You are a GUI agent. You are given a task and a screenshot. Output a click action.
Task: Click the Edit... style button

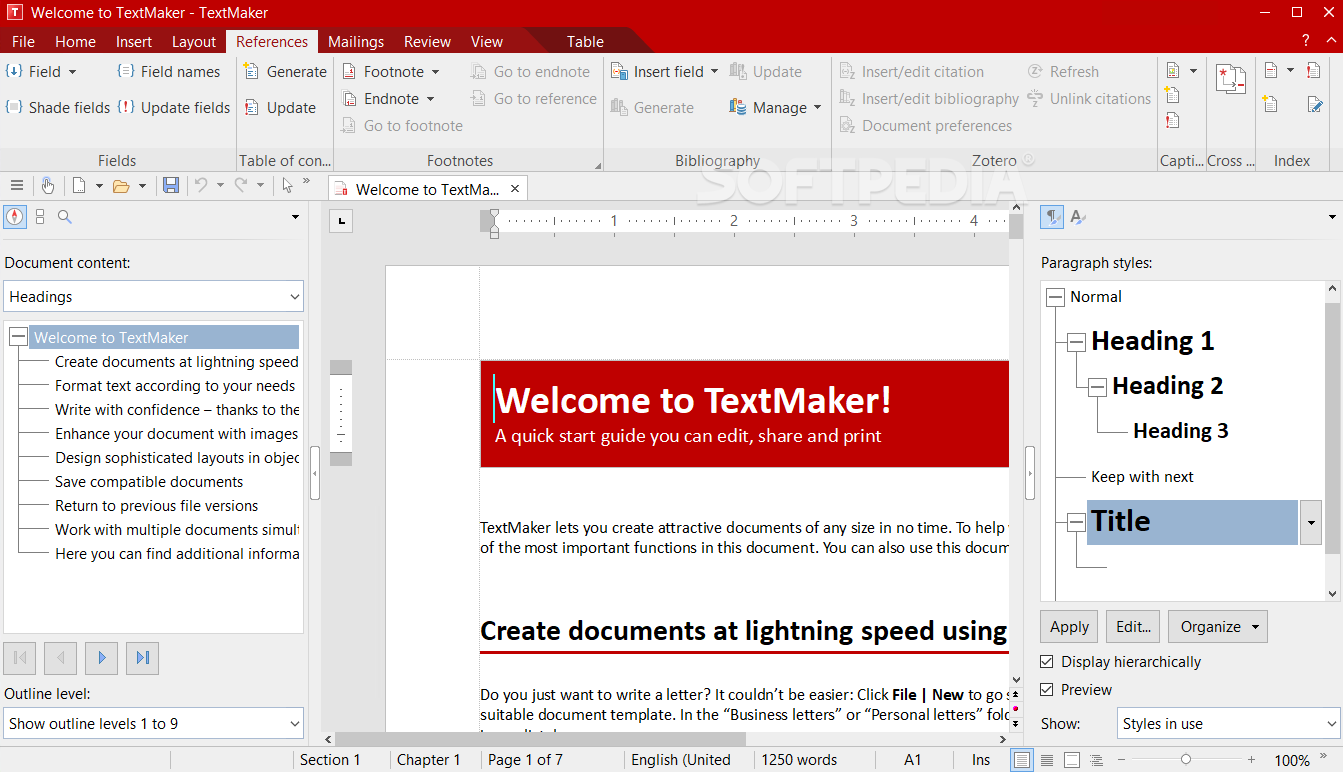pyautogui.click(x=1133, y=627)
